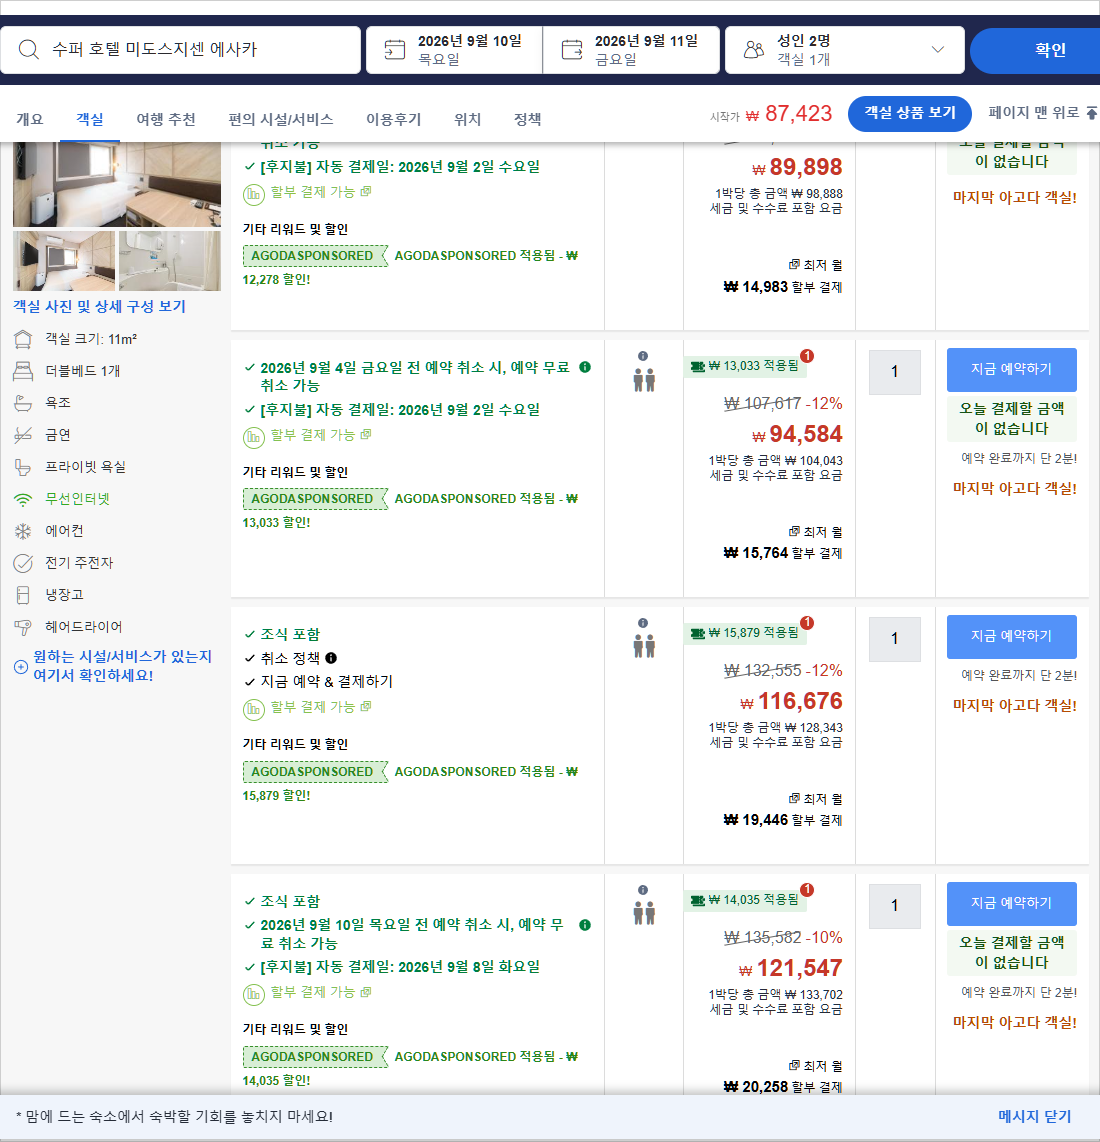Click AGODASPONSORED coupon tag with 13,033 할인
1100x1142 pixels.
(x=313, y=499)
